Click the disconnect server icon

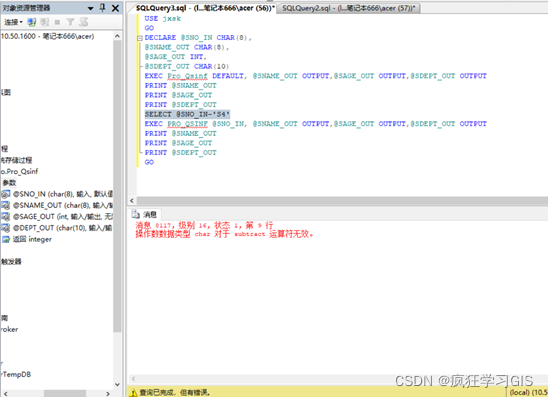tap(45, 22)
